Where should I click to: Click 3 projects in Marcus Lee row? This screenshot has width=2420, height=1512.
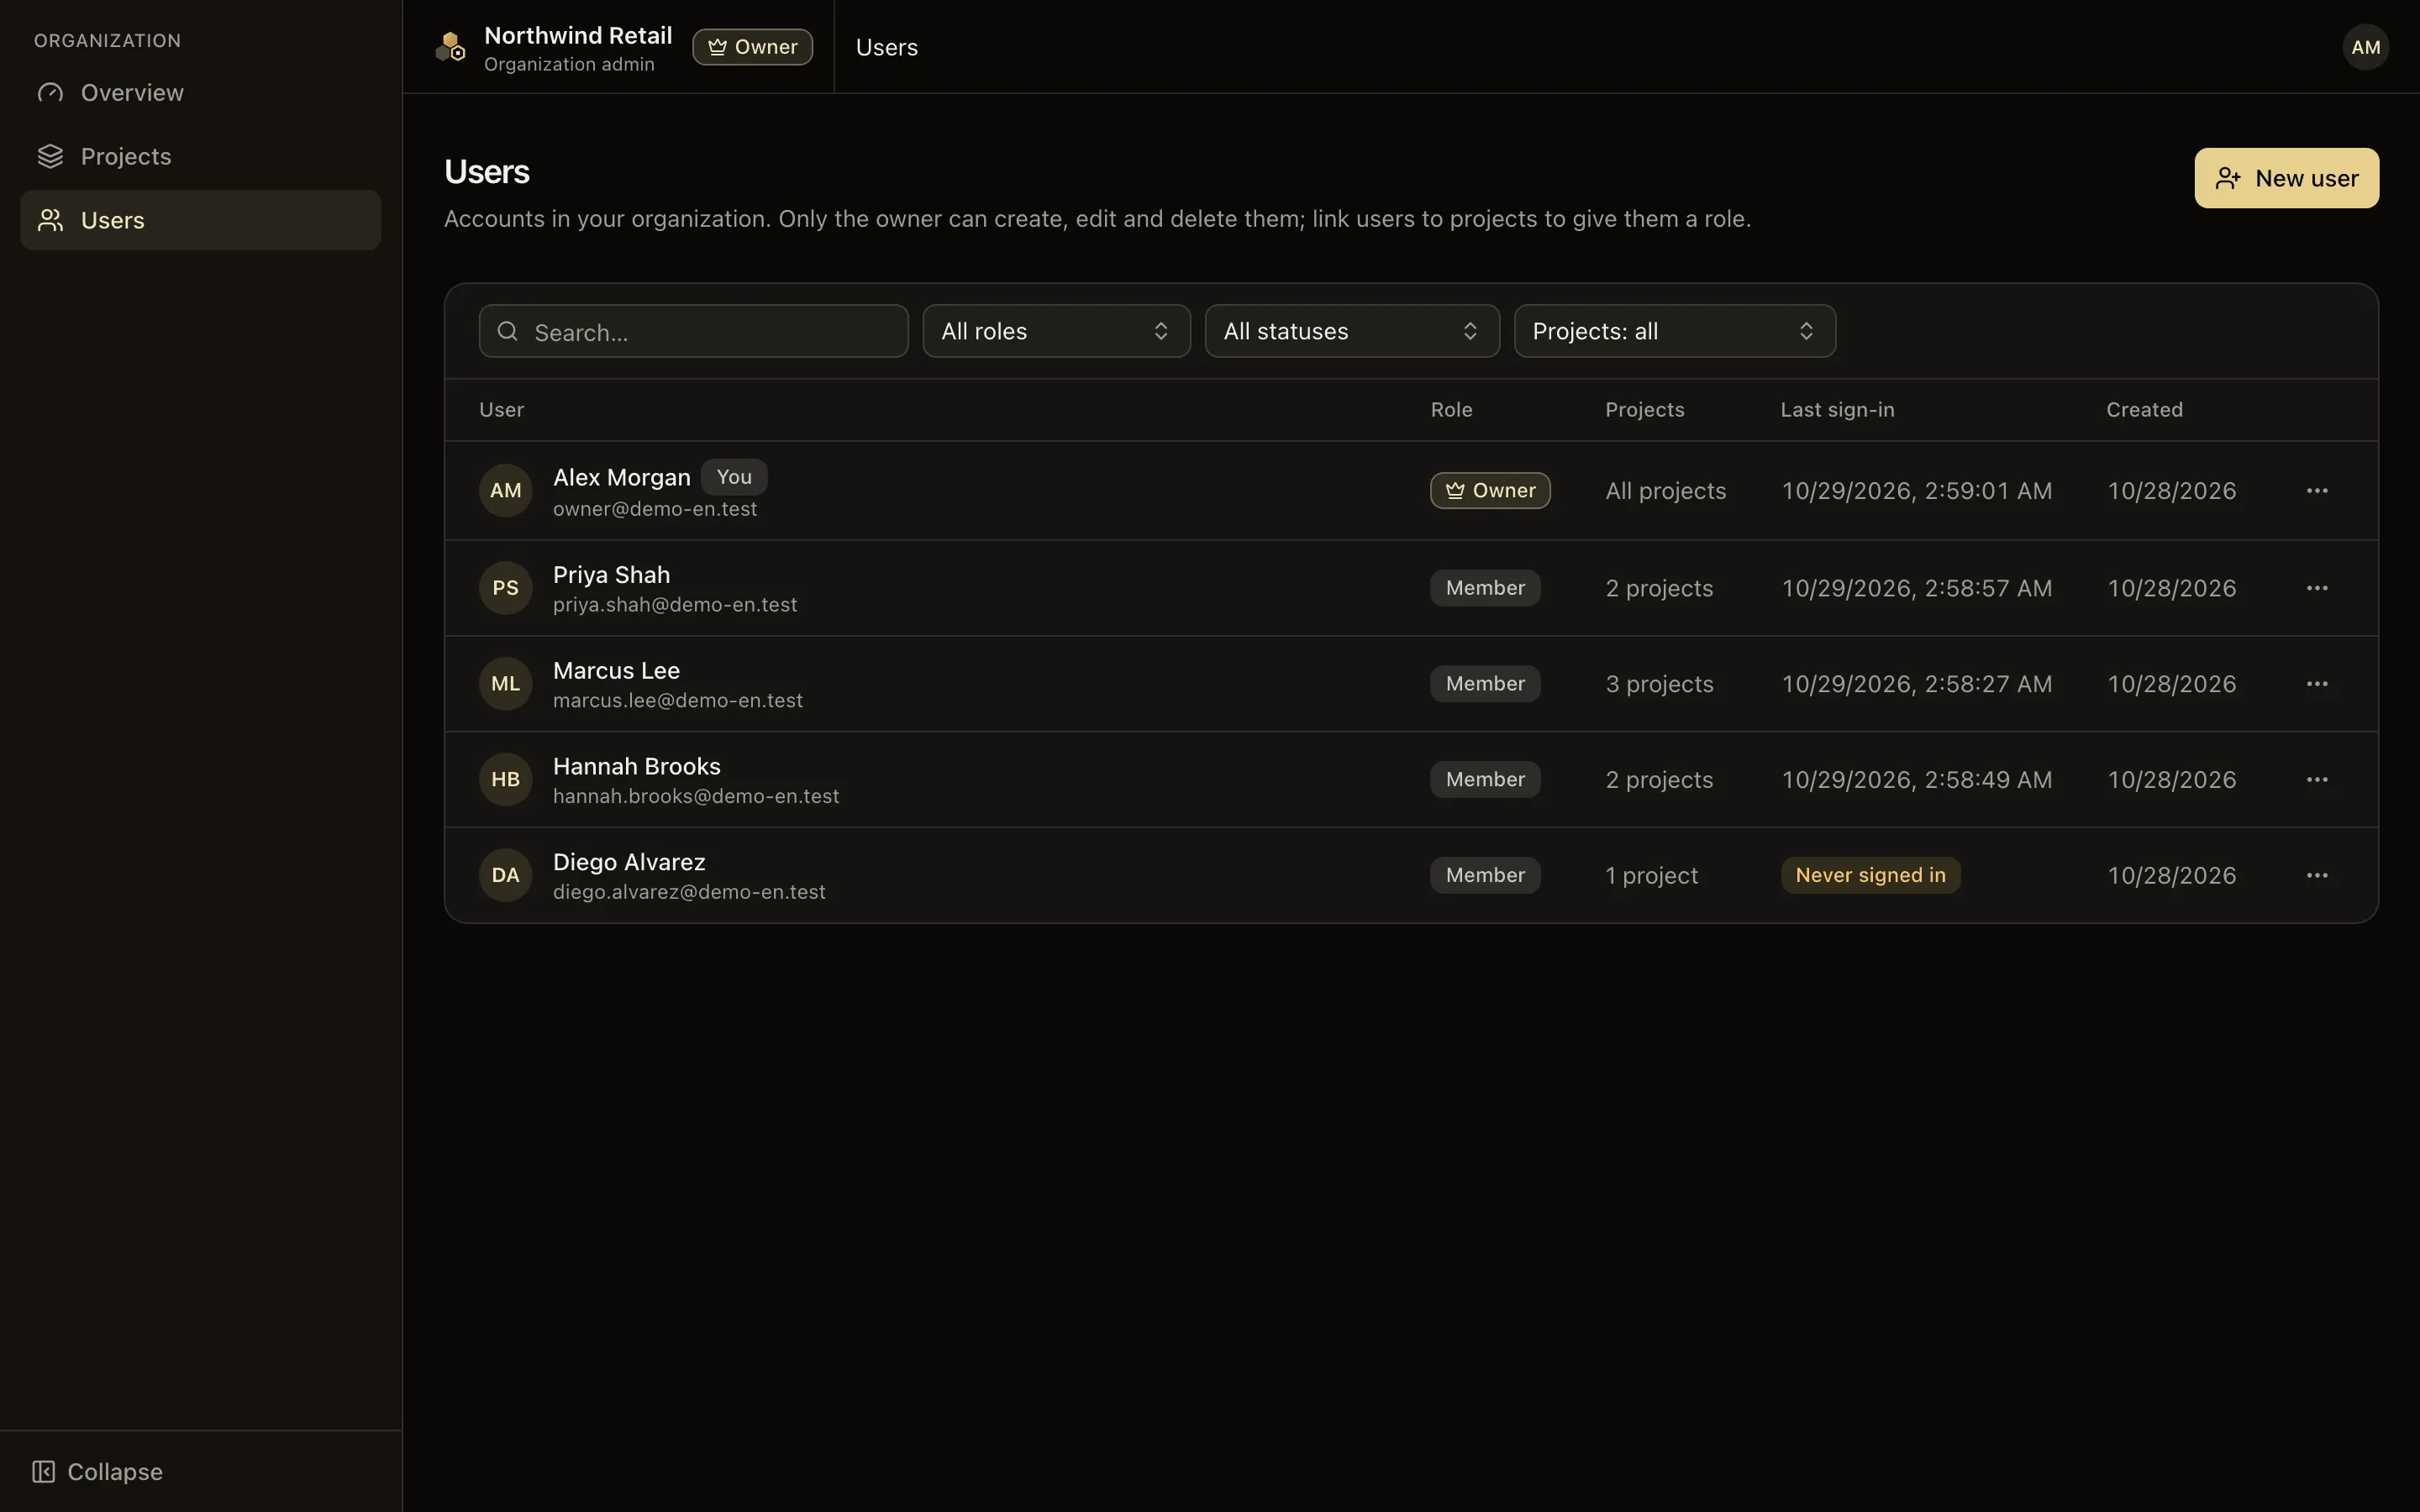pos(1659,684)
